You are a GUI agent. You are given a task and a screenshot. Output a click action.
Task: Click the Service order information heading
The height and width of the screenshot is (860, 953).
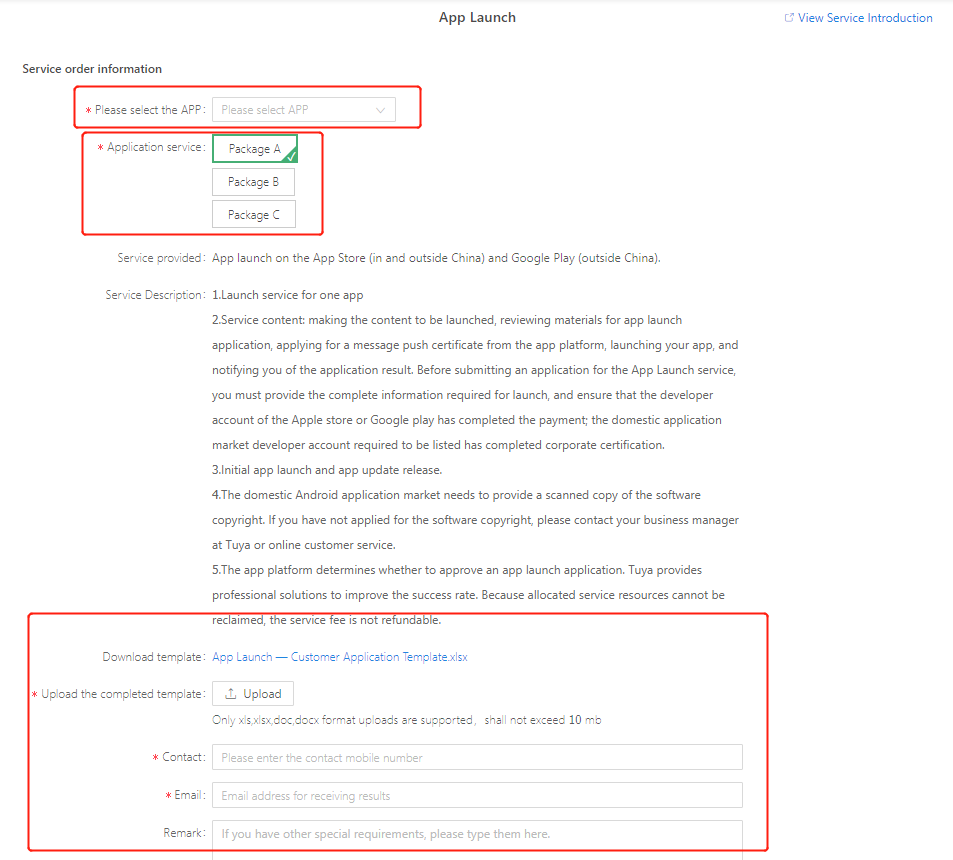tap(92, 69)
